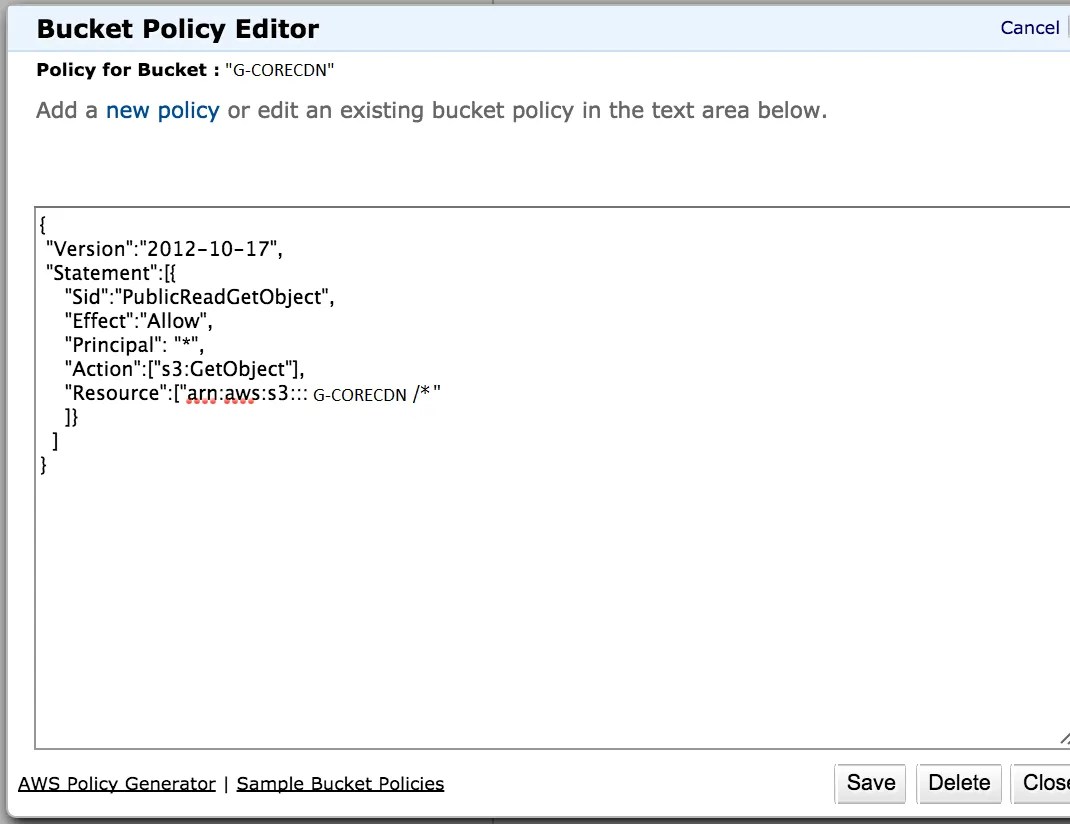Click the textarea resize grip handle
Screen dimensions: 1070x824
1065,740
